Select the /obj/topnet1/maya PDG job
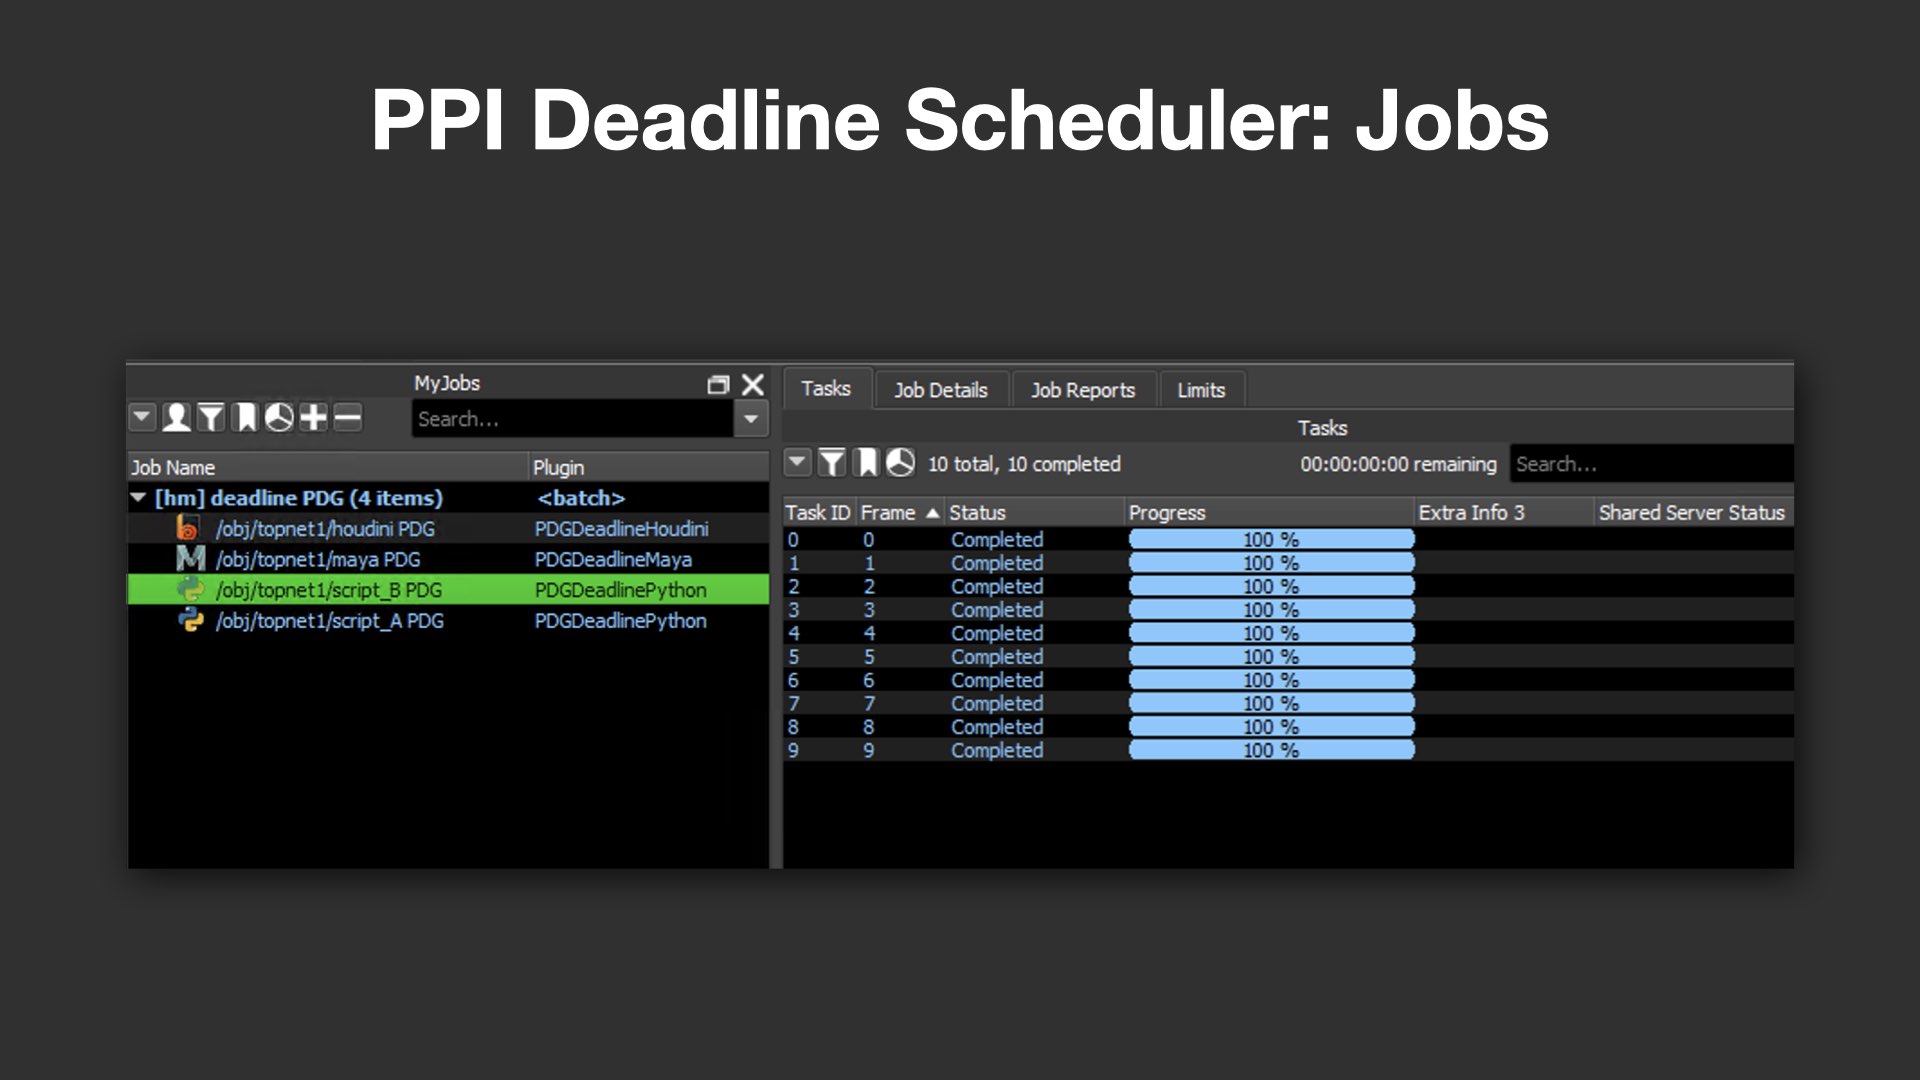 pyautogui.click(x=318, y=560)
